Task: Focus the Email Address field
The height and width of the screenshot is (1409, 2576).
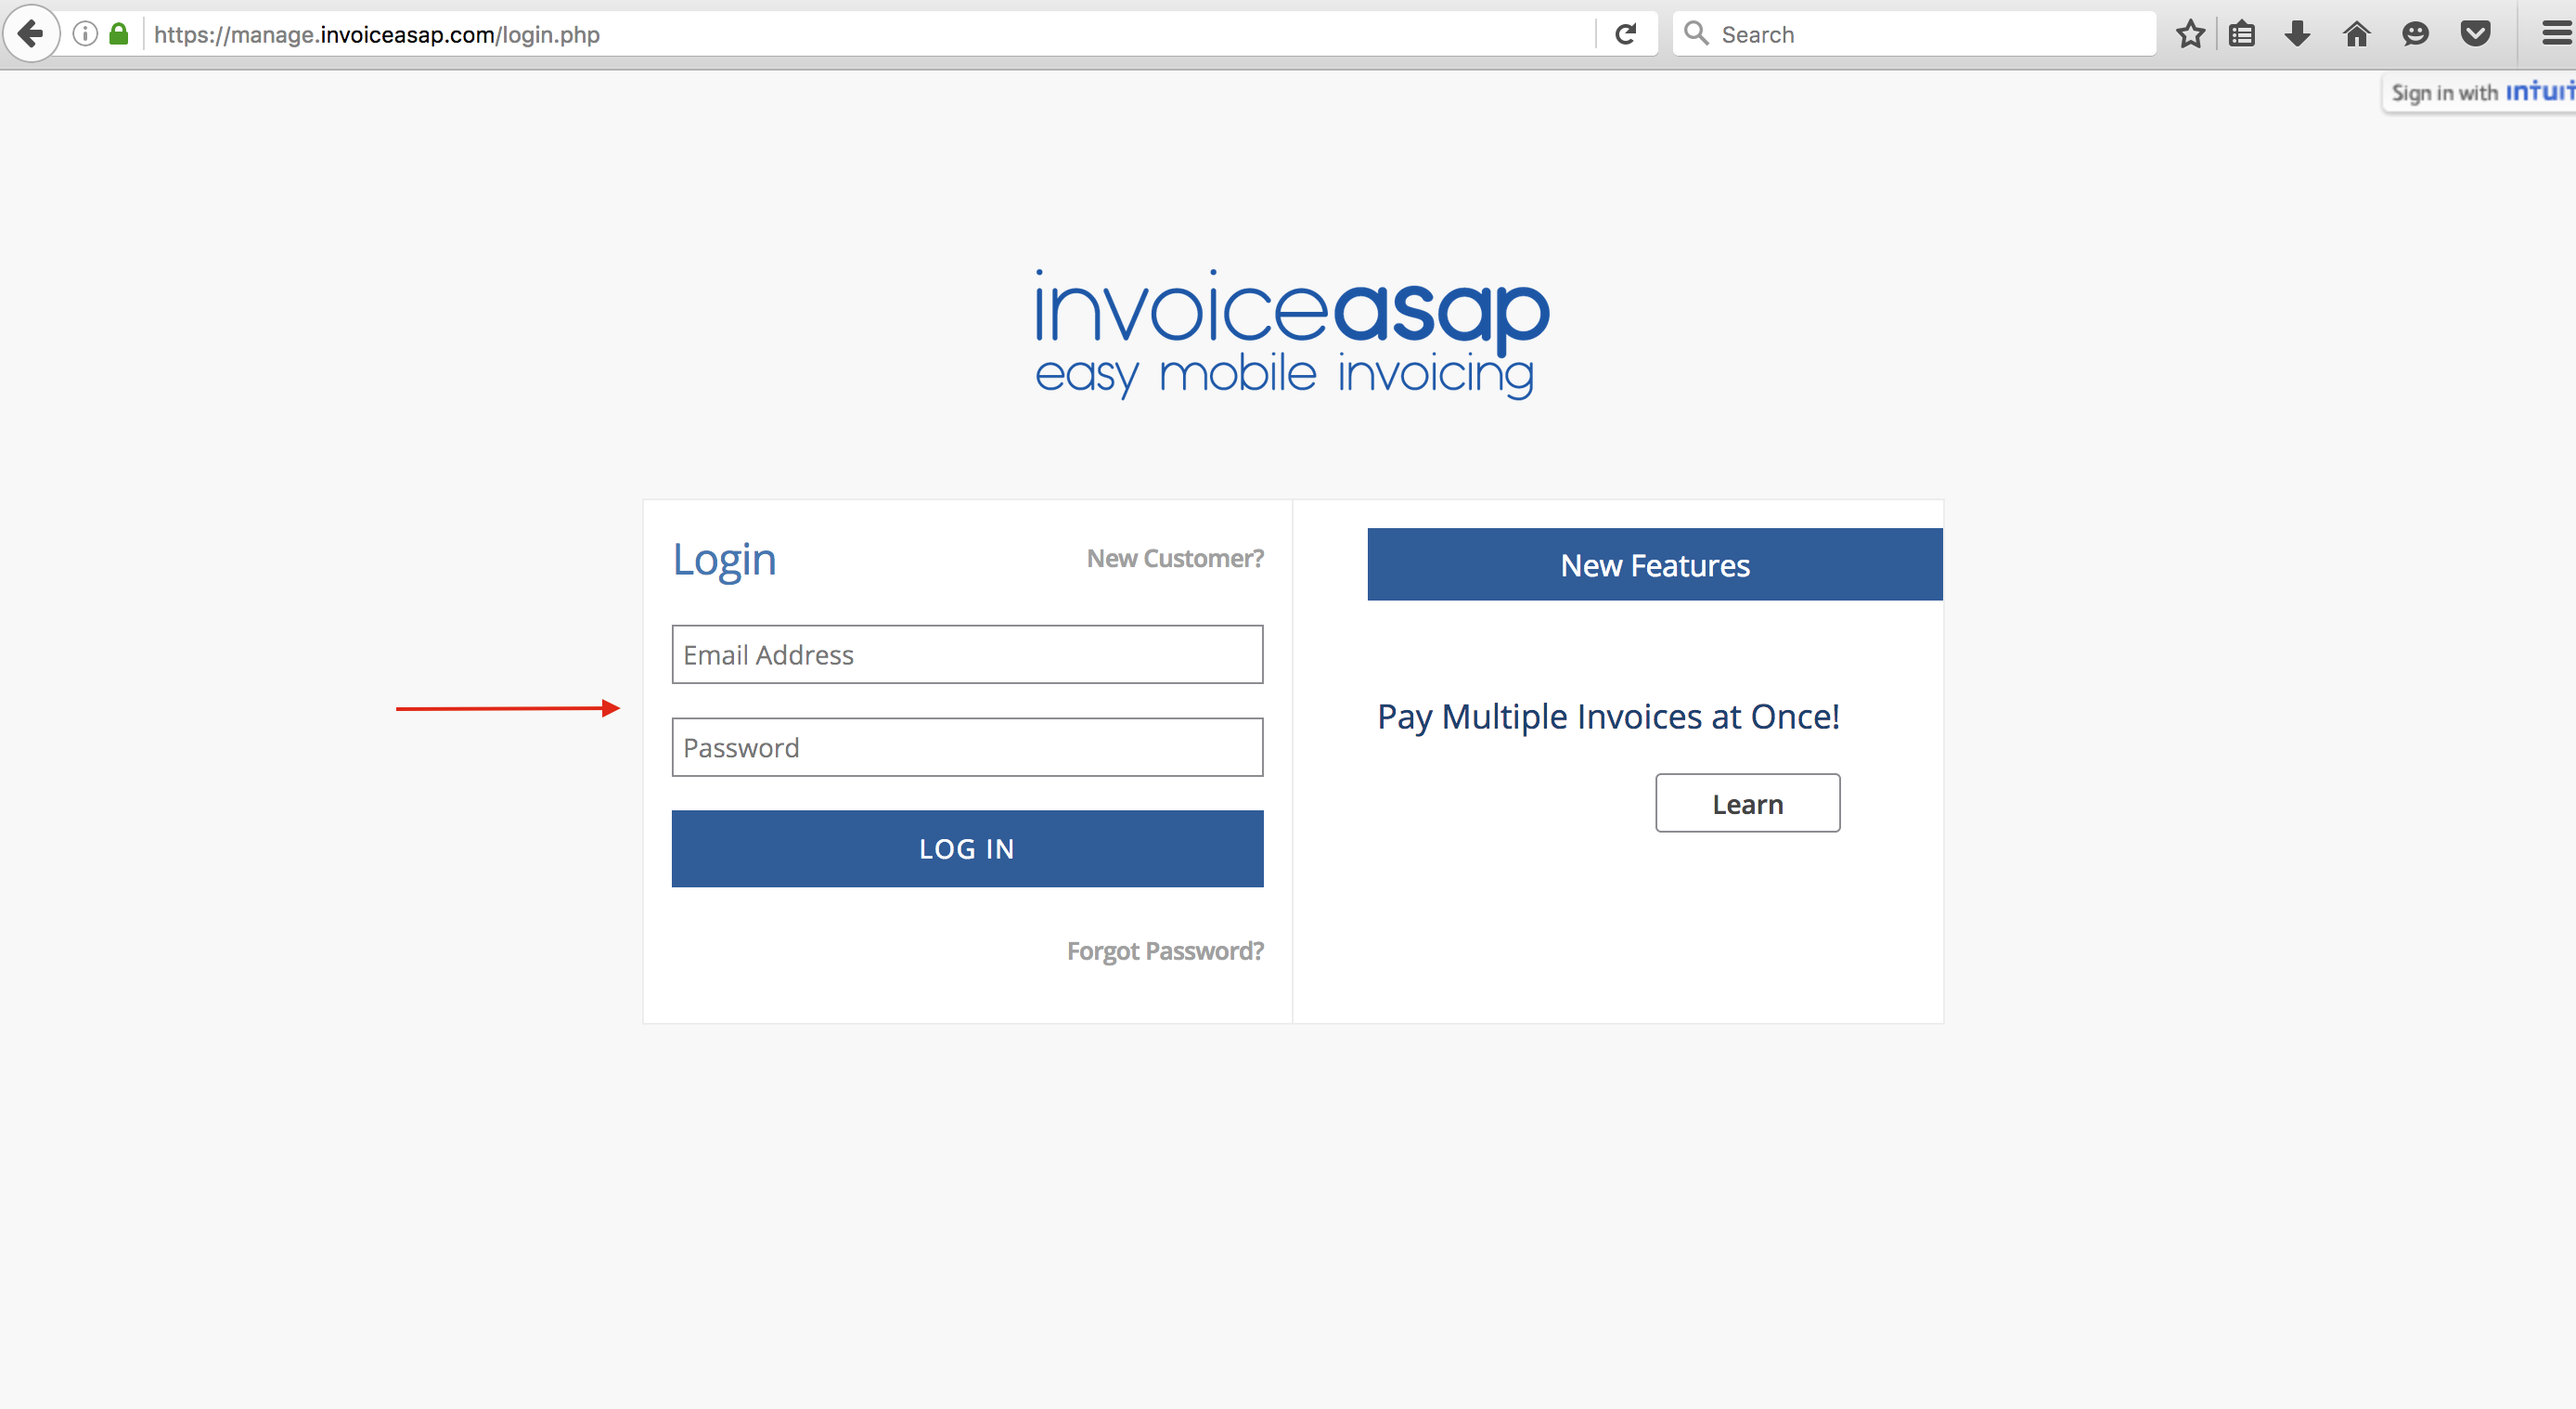Action: tap(967, 655)
